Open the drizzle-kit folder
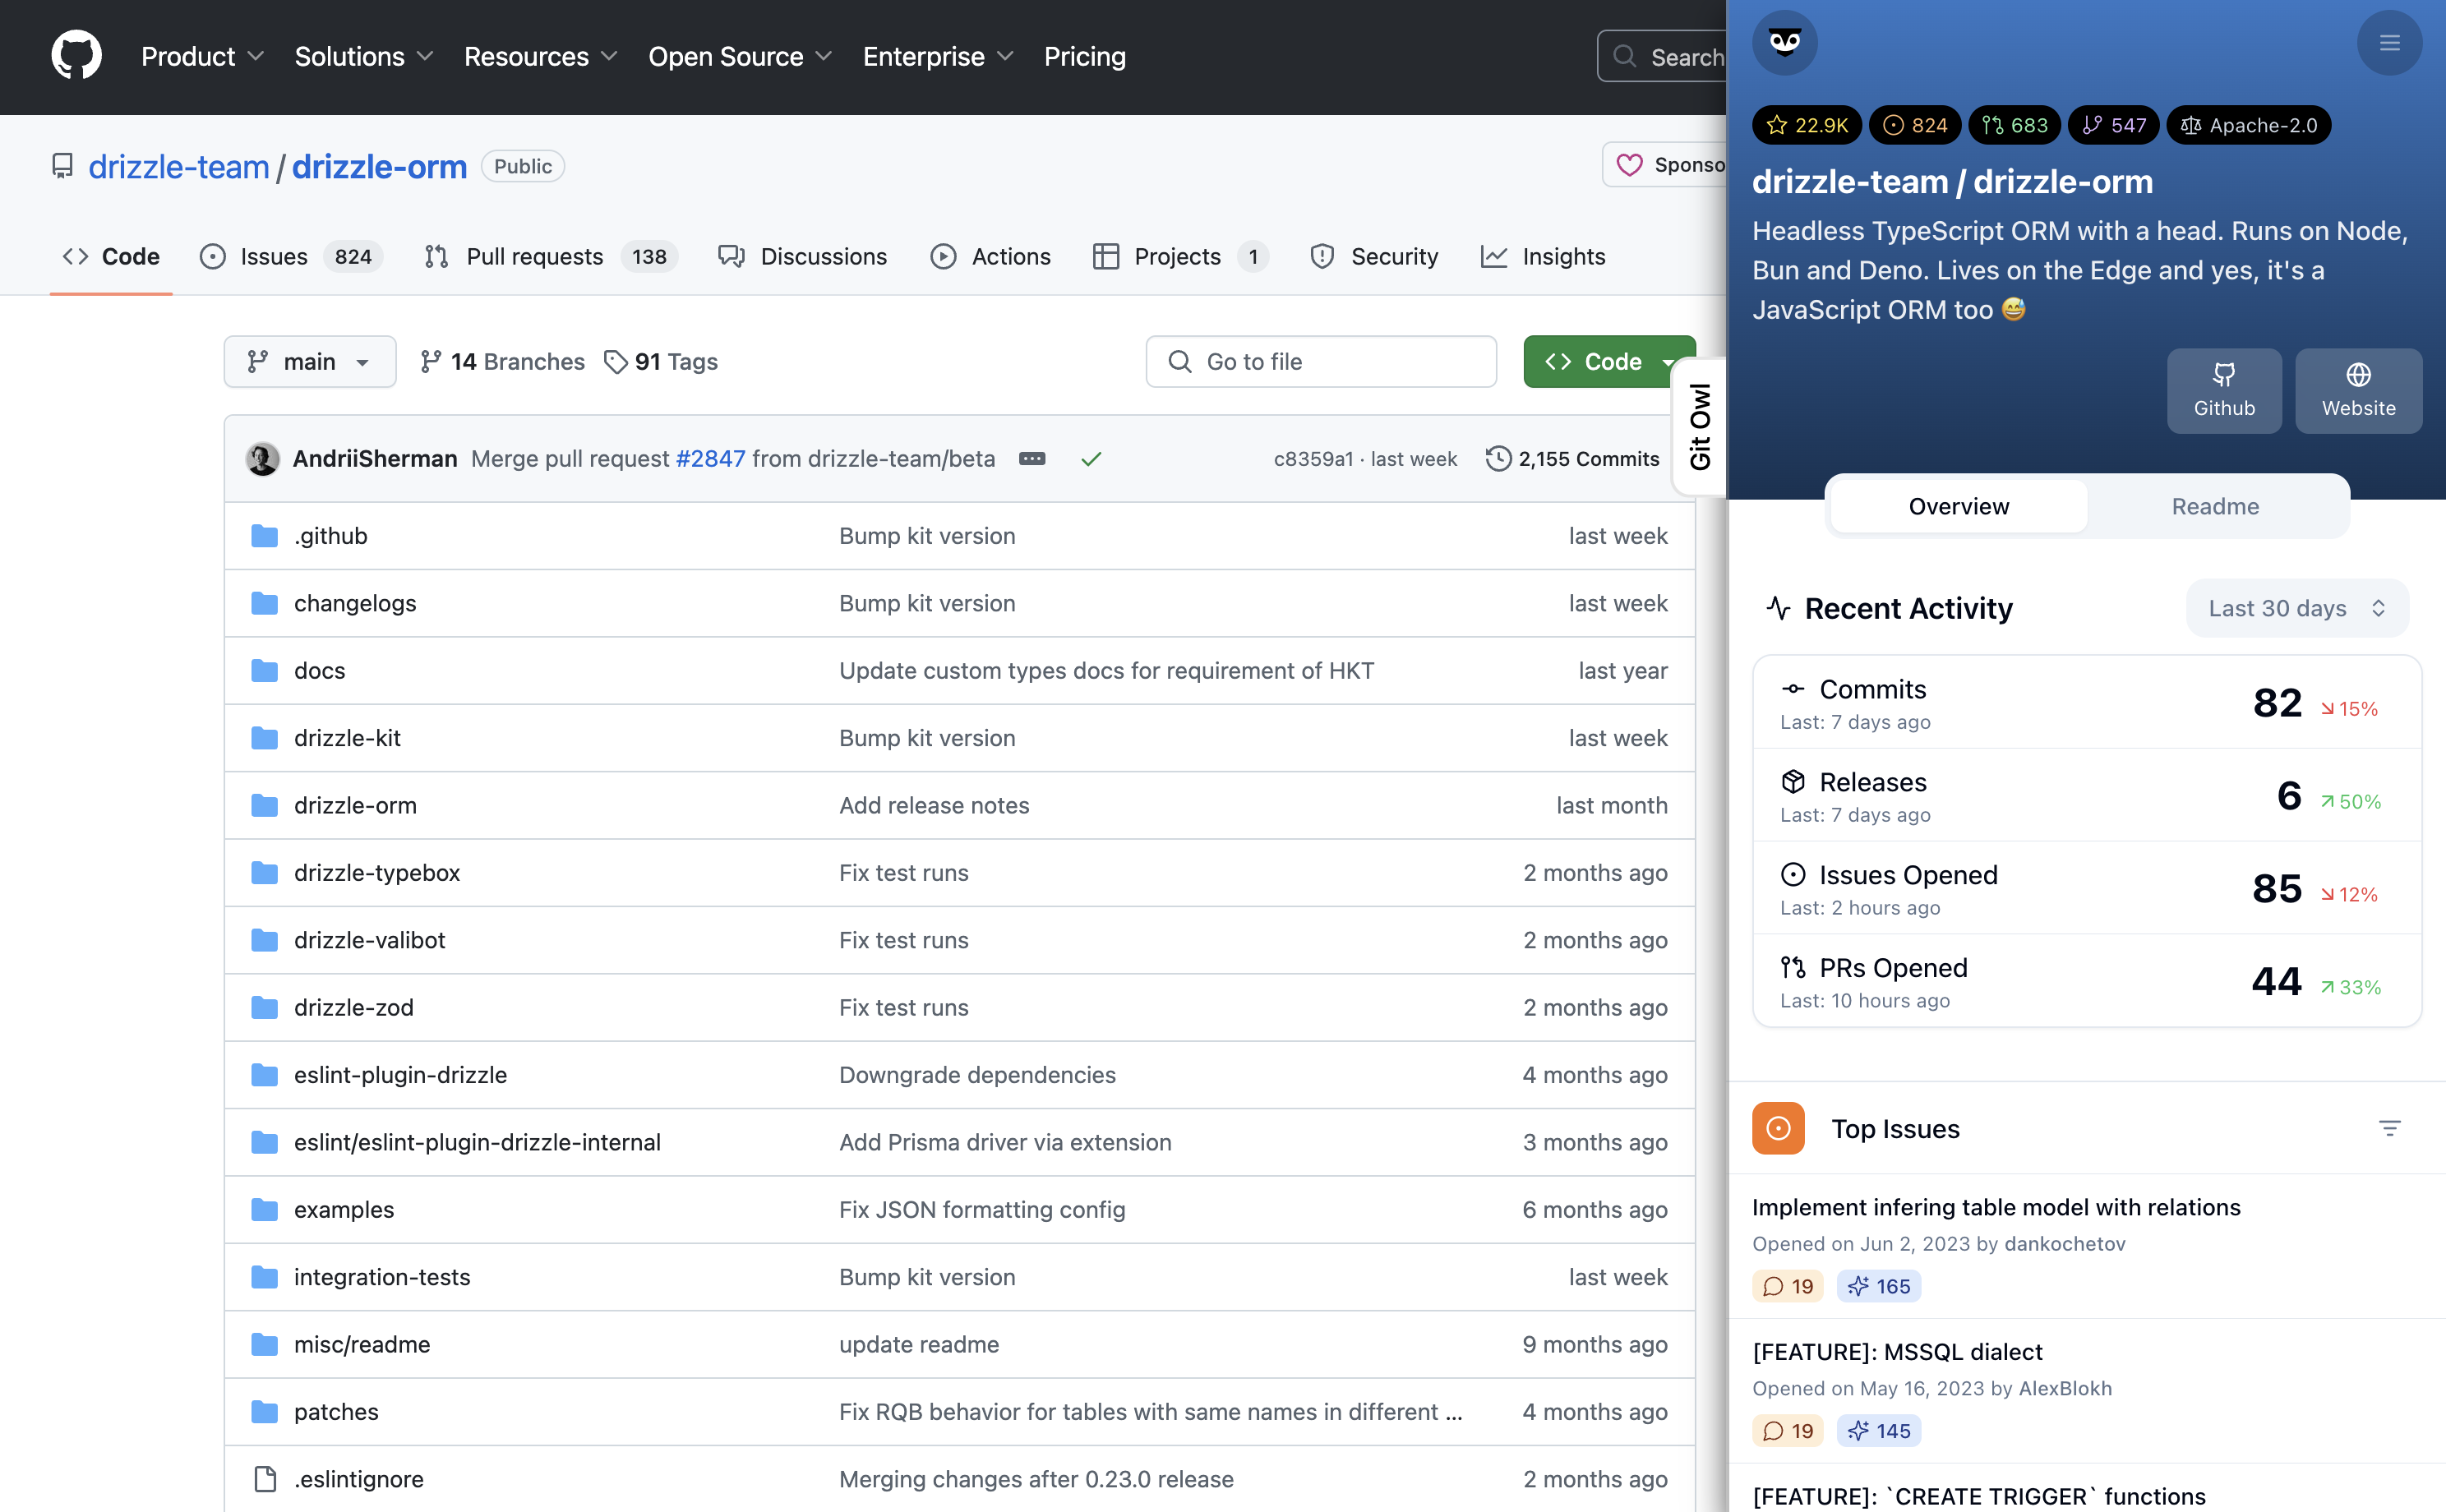 point(347,738)
